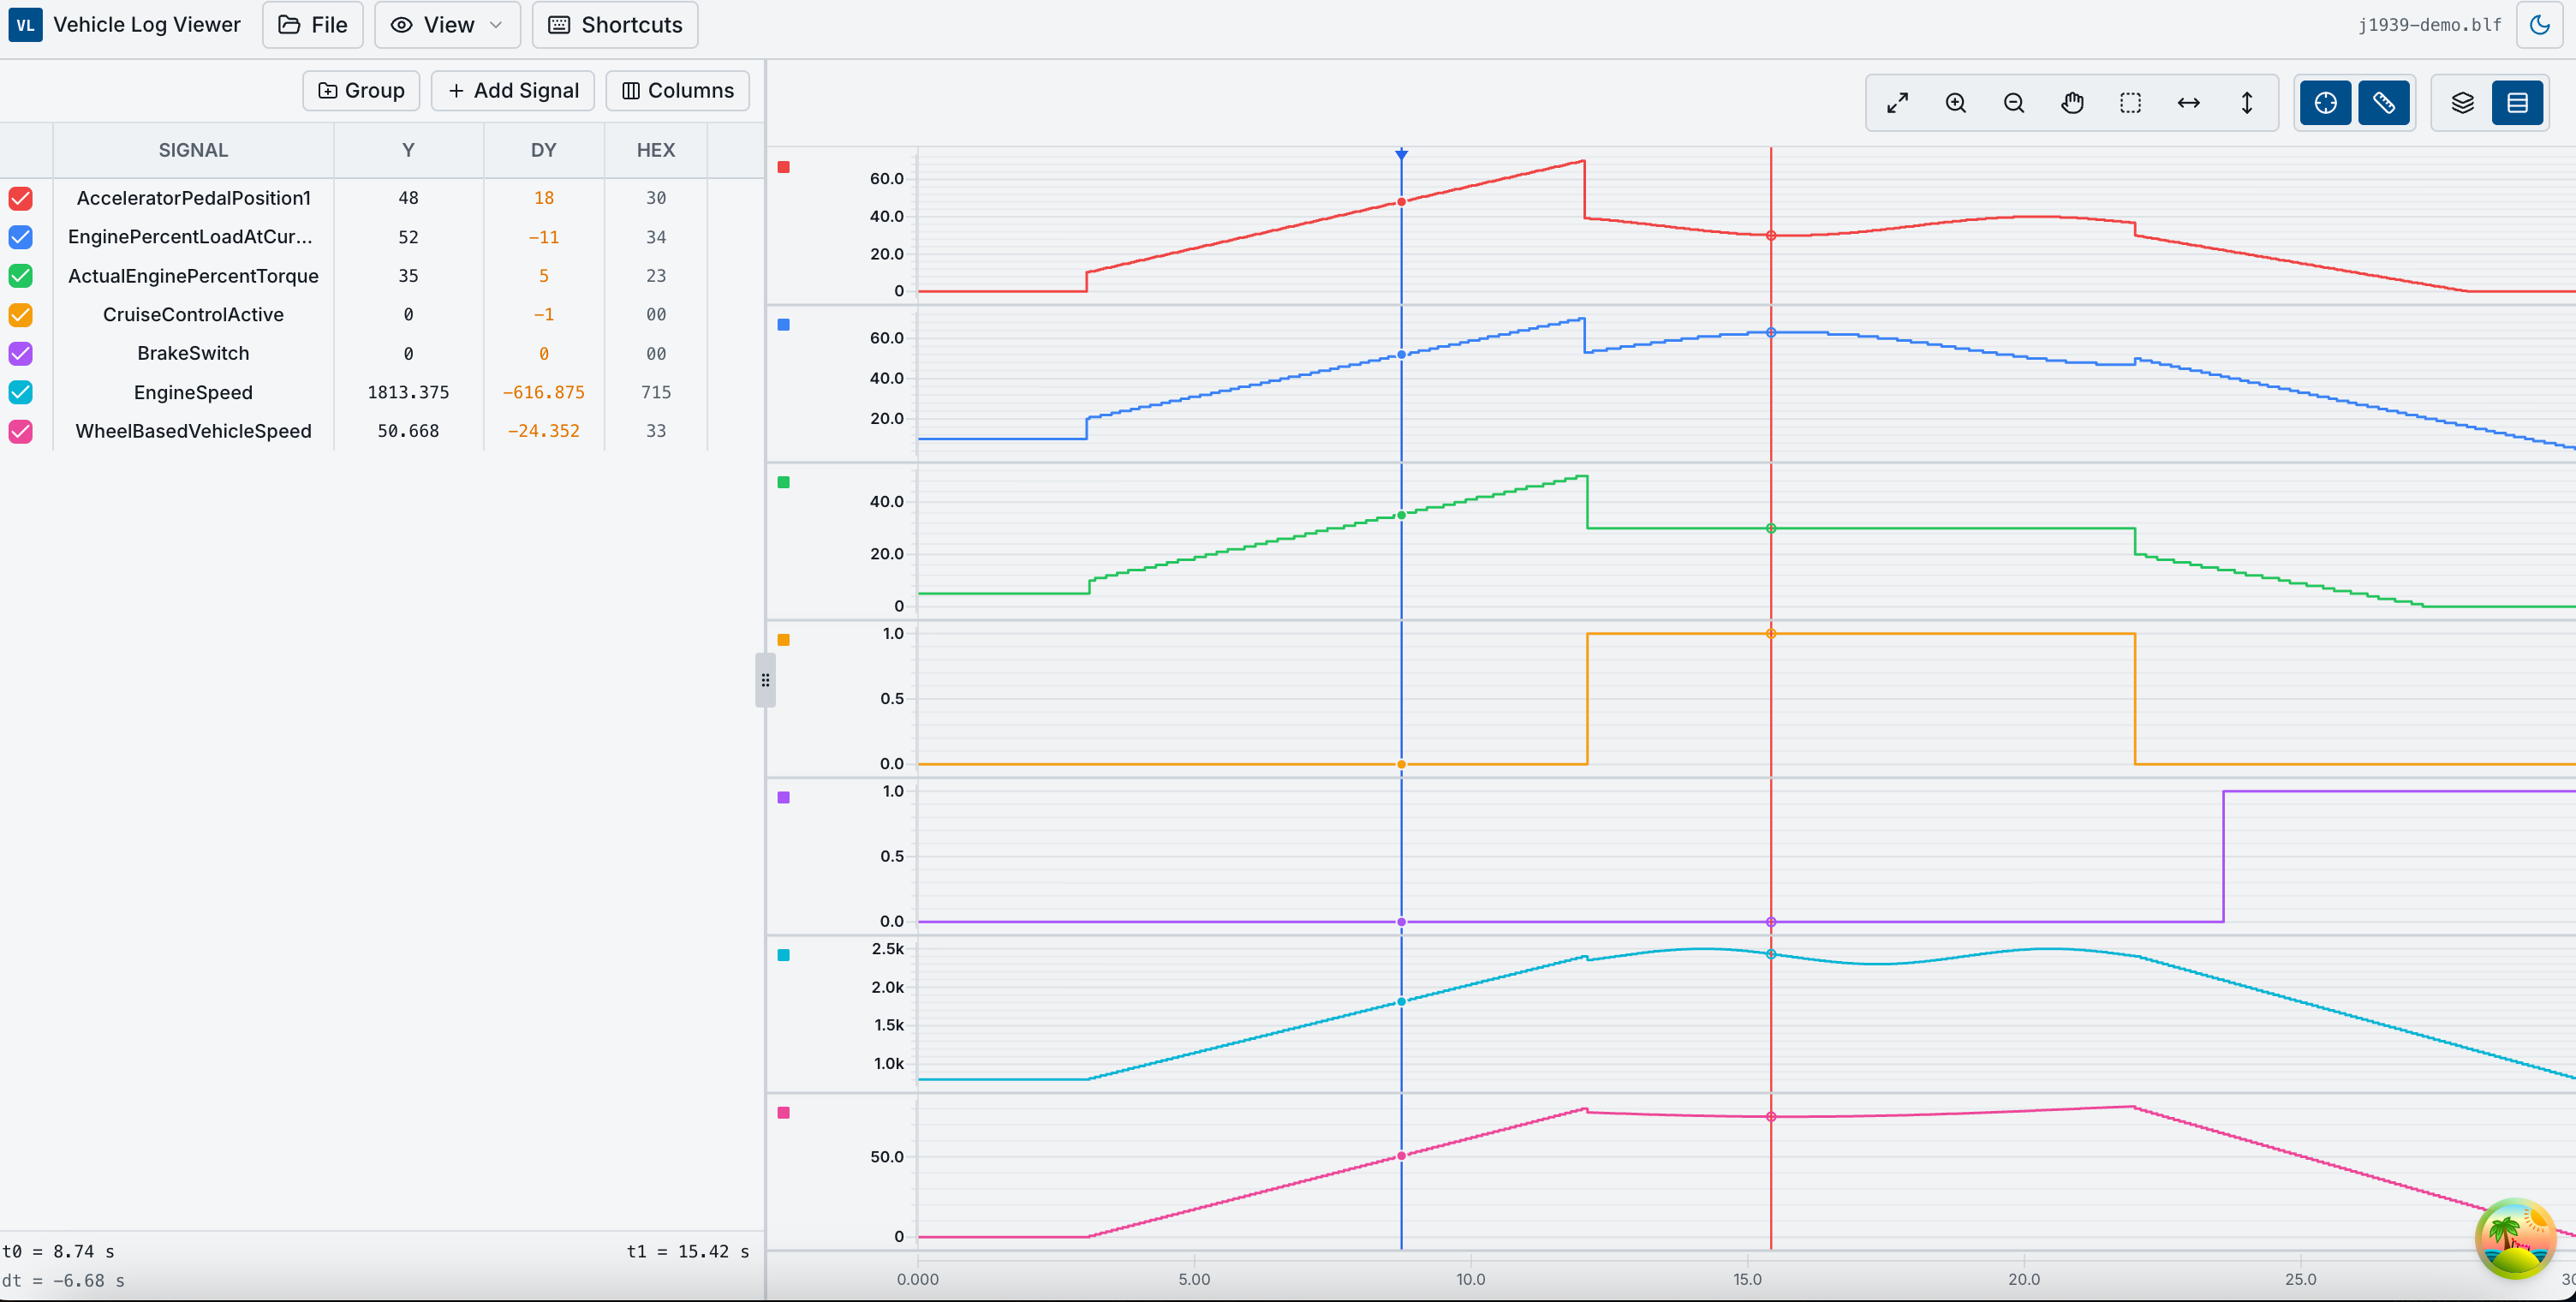This screenshot has height=1302, width=2576.
Task: Uncheck the AcceleratorPedalPosition1 signal checkbox
Action: pyautogui.click(x=20, y=198)
